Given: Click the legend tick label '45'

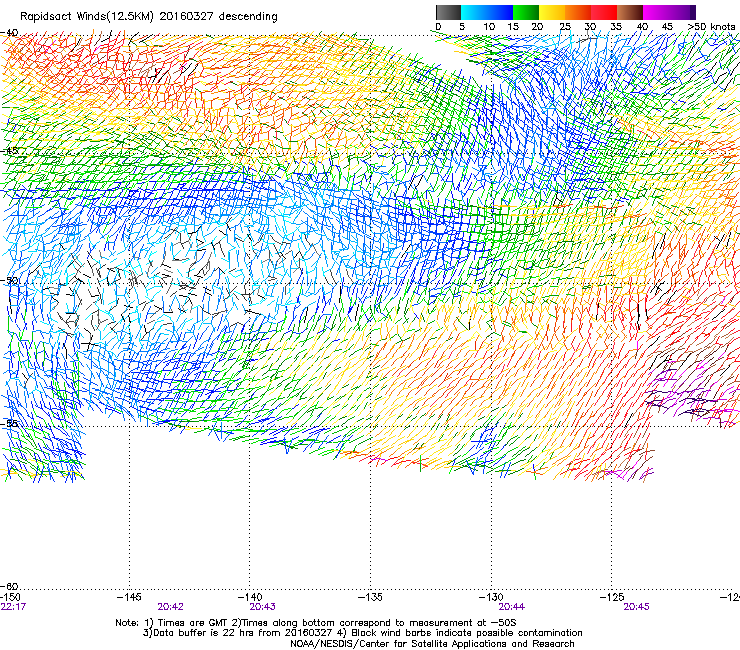Looking at the screenshot, I should [667, 27].
